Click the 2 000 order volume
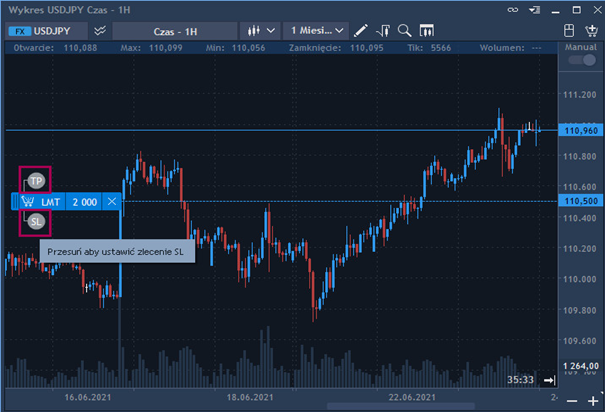Image resolution: width=605 pixels, height=412 pixels. pyautogui.click(x=84, y=201)
